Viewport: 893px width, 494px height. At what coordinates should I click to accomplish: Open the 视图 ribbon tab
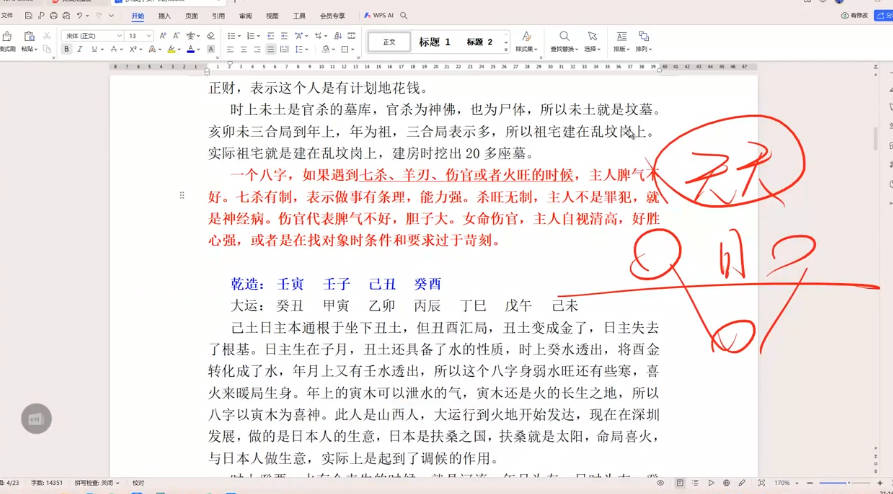(272, 16)
